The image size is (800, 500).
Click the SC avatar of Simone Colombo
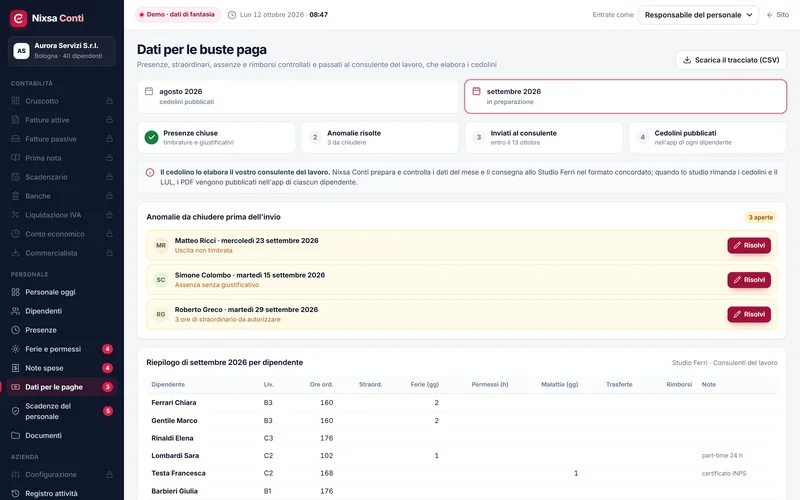(161, 280)
